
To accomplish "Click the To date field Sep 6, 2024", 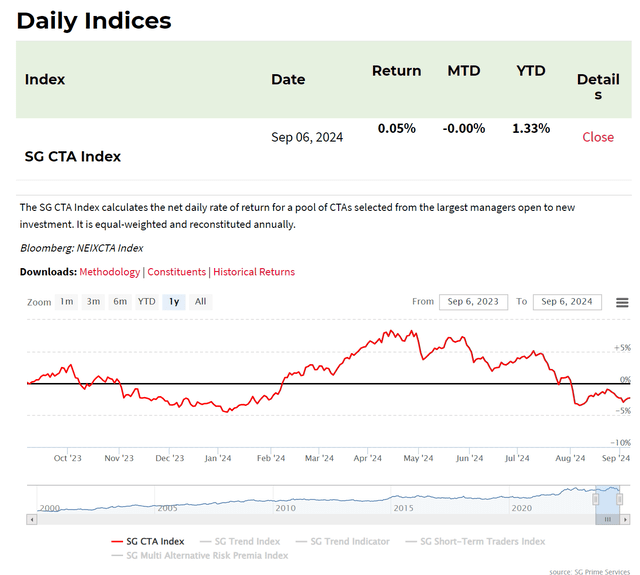I will (567, 302).
